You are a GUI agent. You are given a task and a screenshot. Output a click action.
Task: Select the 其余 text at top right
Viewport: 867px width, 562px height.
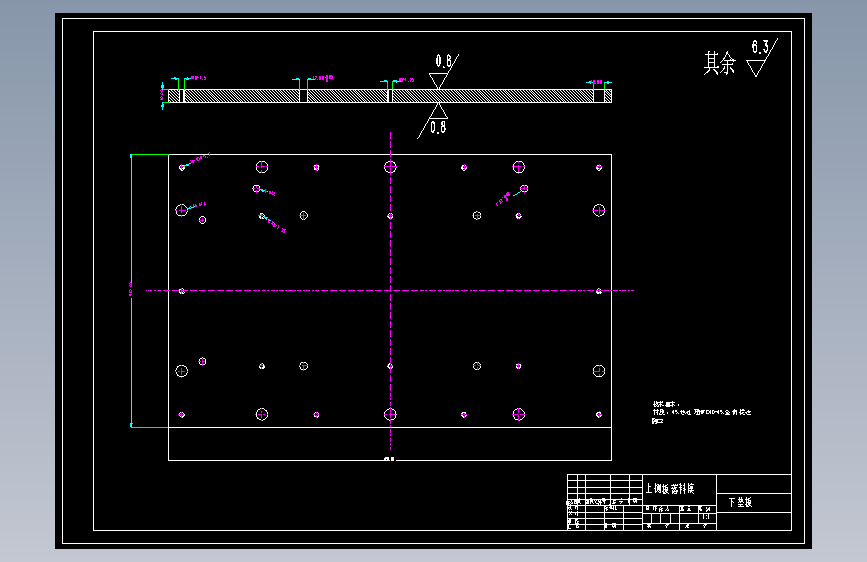(719, 63)
